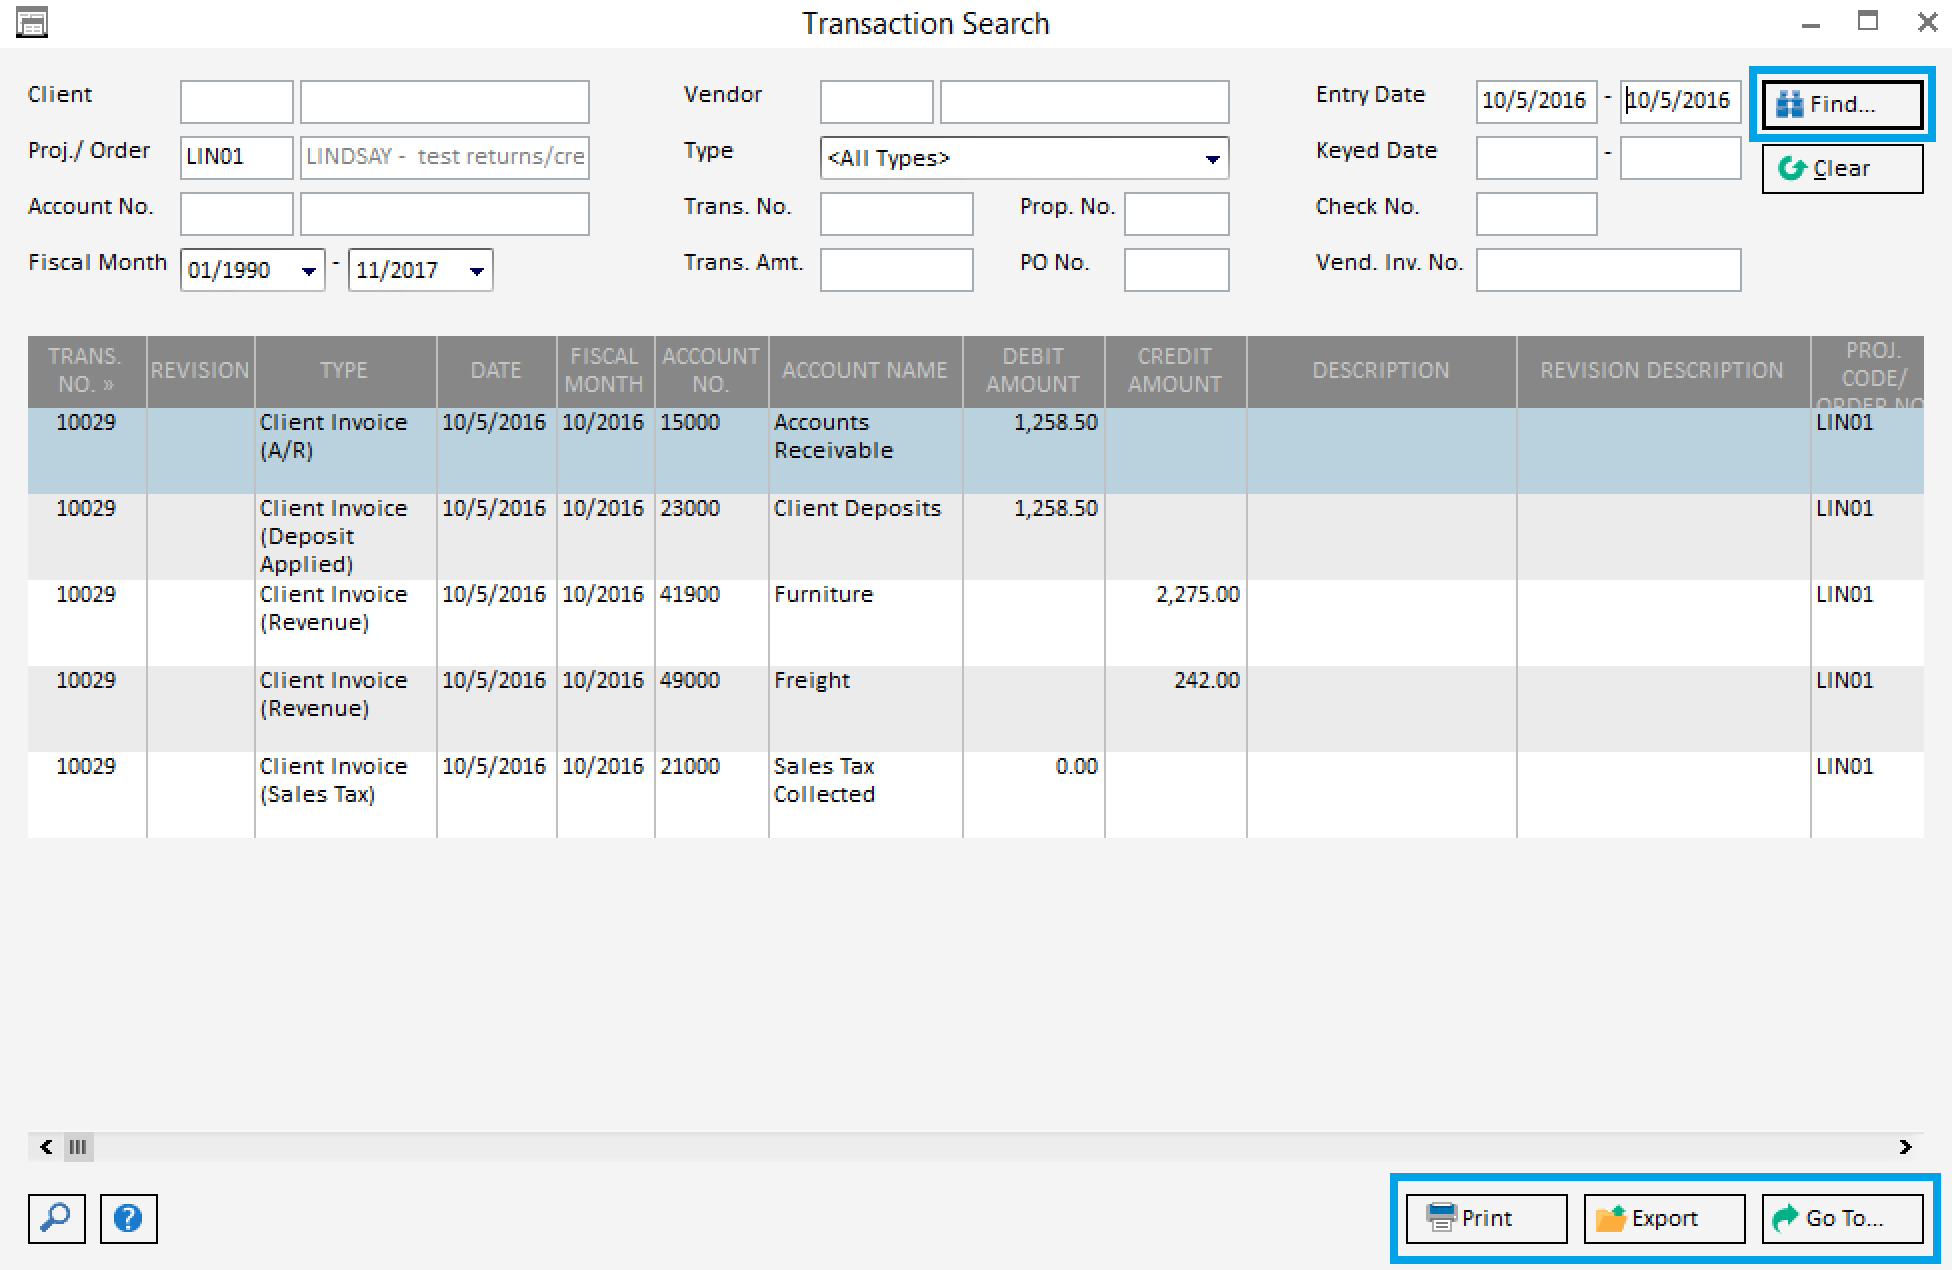1952x1270 pixels.
Task: Click inside the Client code input field
Action: pyautogui.click(x=235, y=101)
